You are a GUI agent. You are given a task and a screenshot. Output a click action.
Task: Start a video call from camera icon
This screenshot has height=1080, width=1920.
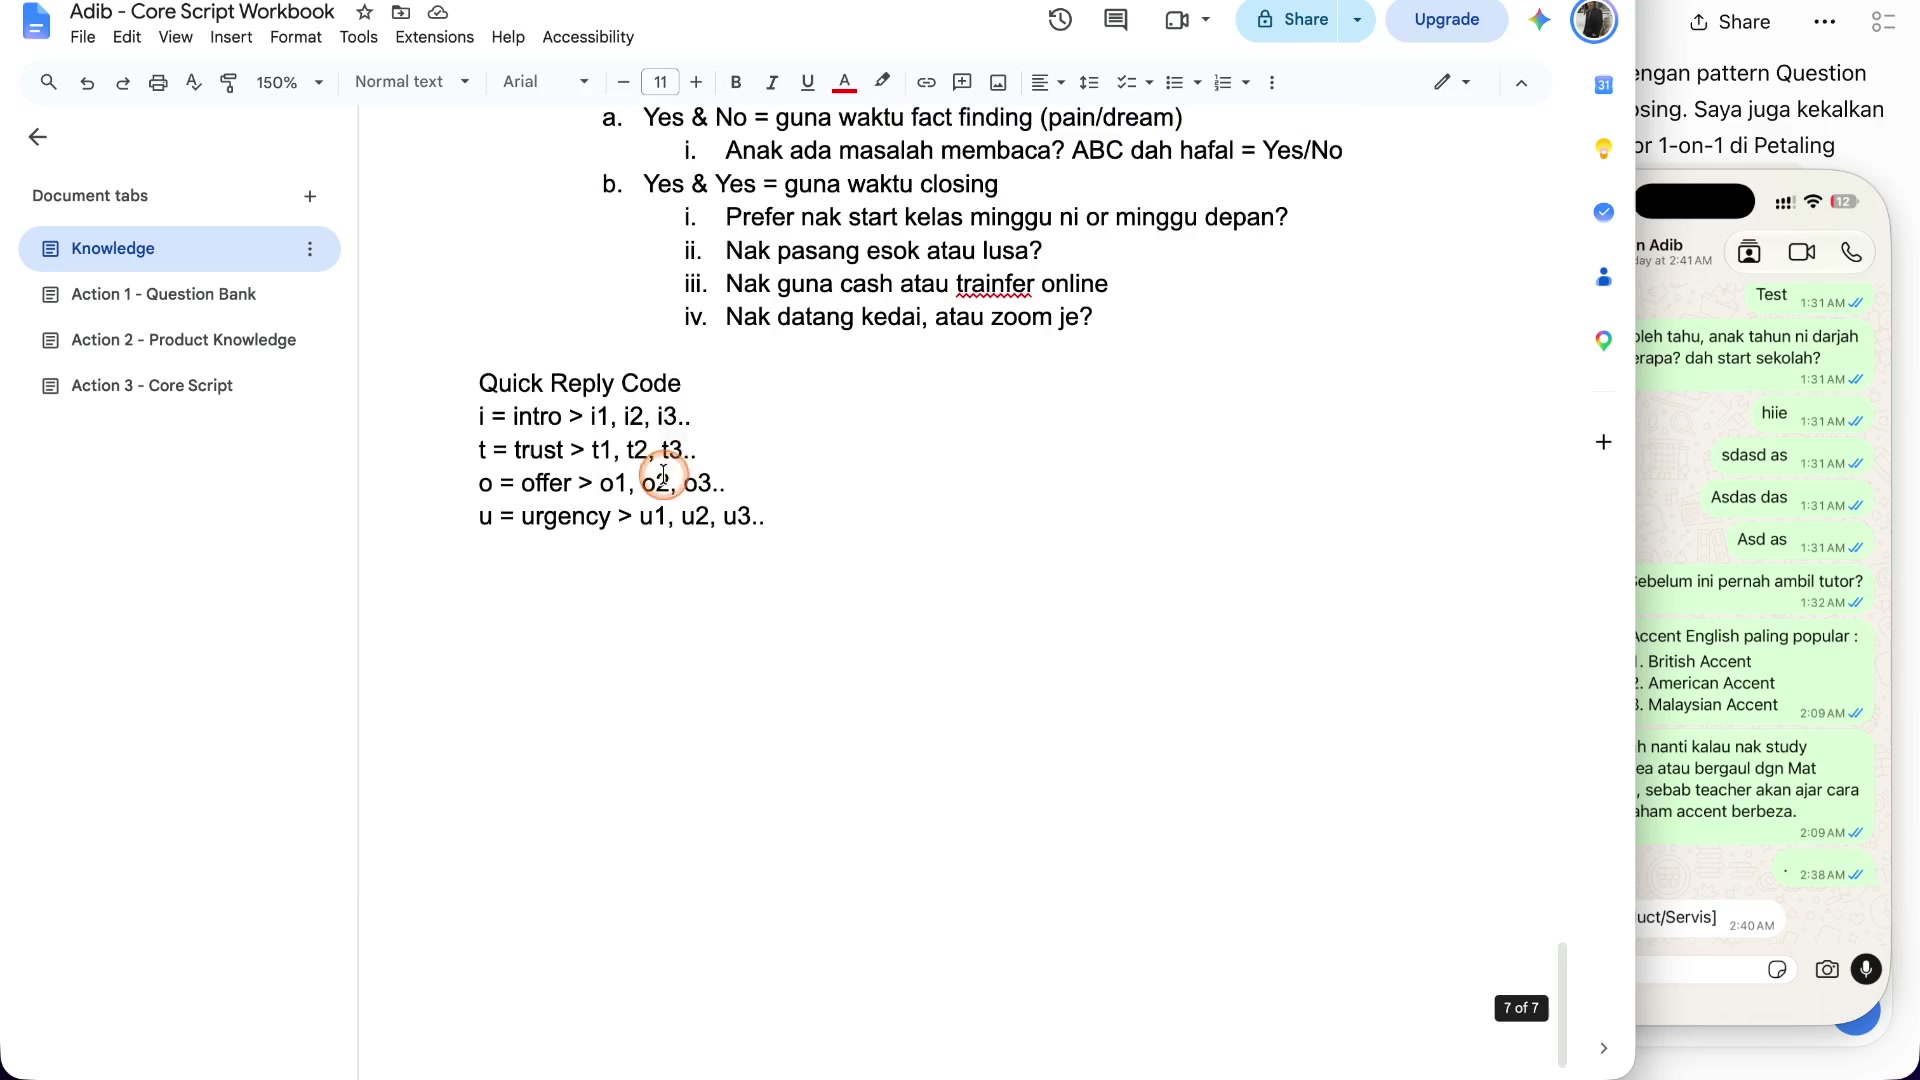click(1177, 20)
